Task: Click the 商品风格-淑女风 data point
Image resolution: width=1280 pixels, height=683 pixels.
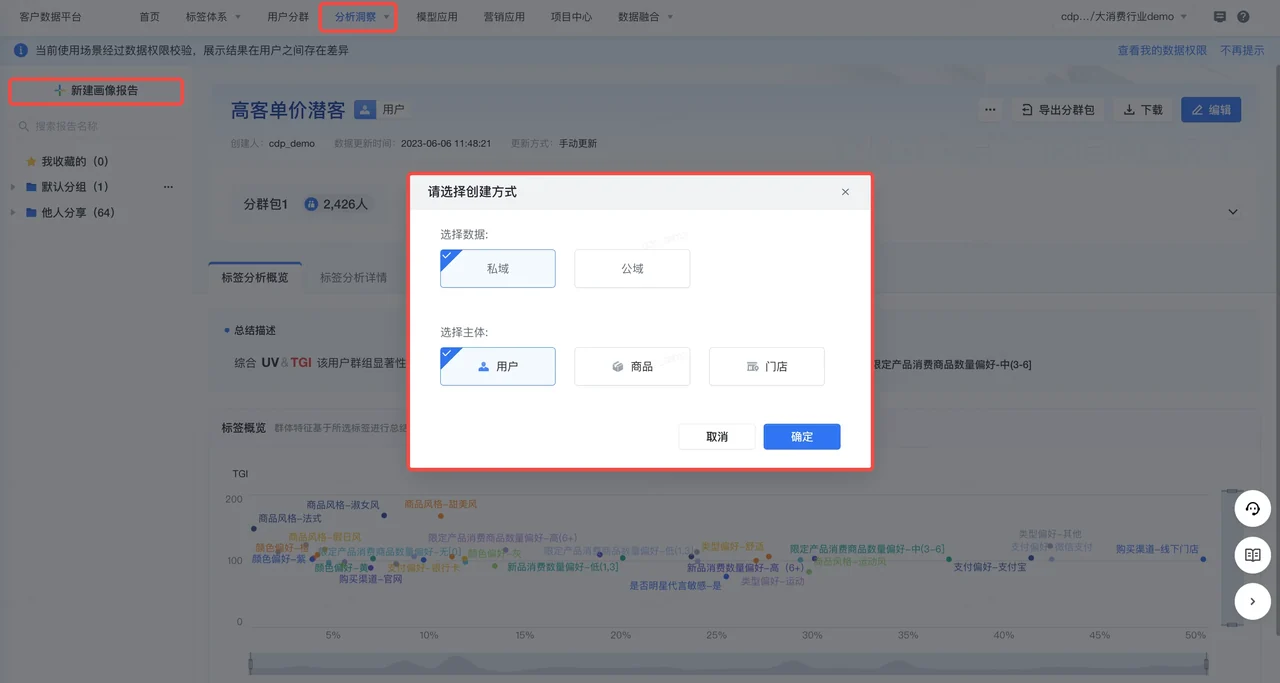Action: click(x=383, y=516)
